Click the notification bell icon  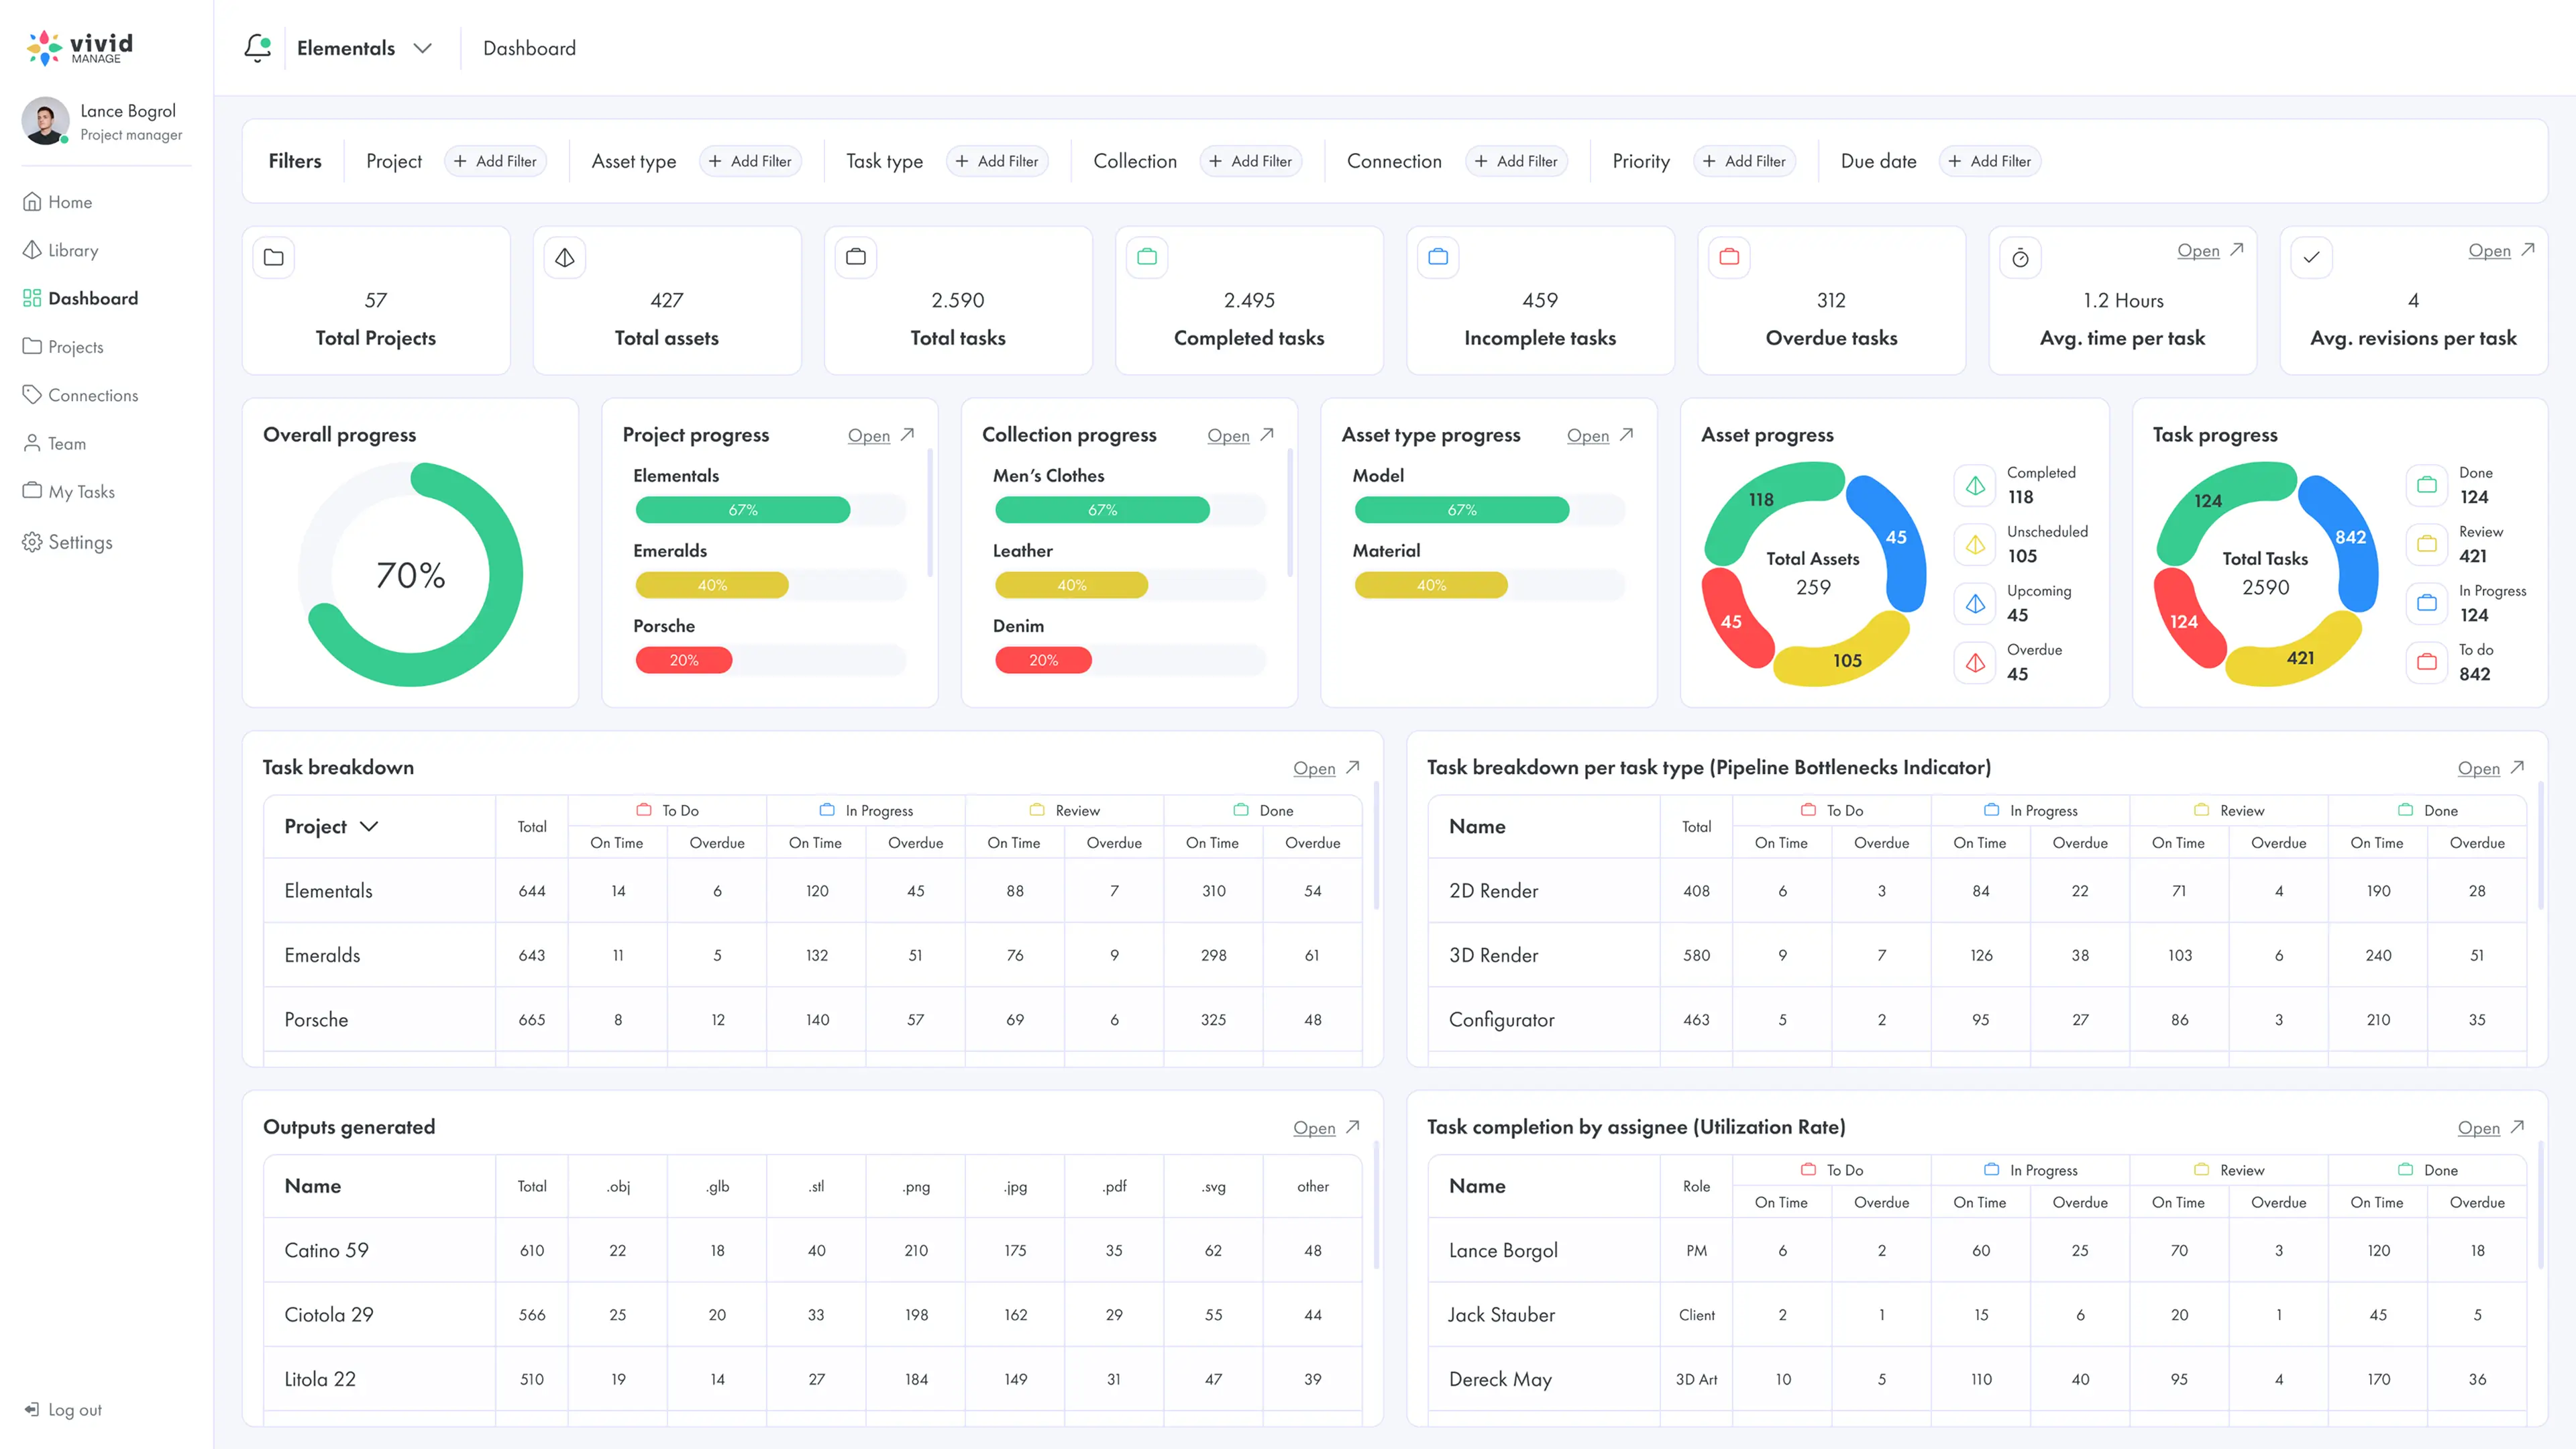pyautogui.click(x=258, y=47)
